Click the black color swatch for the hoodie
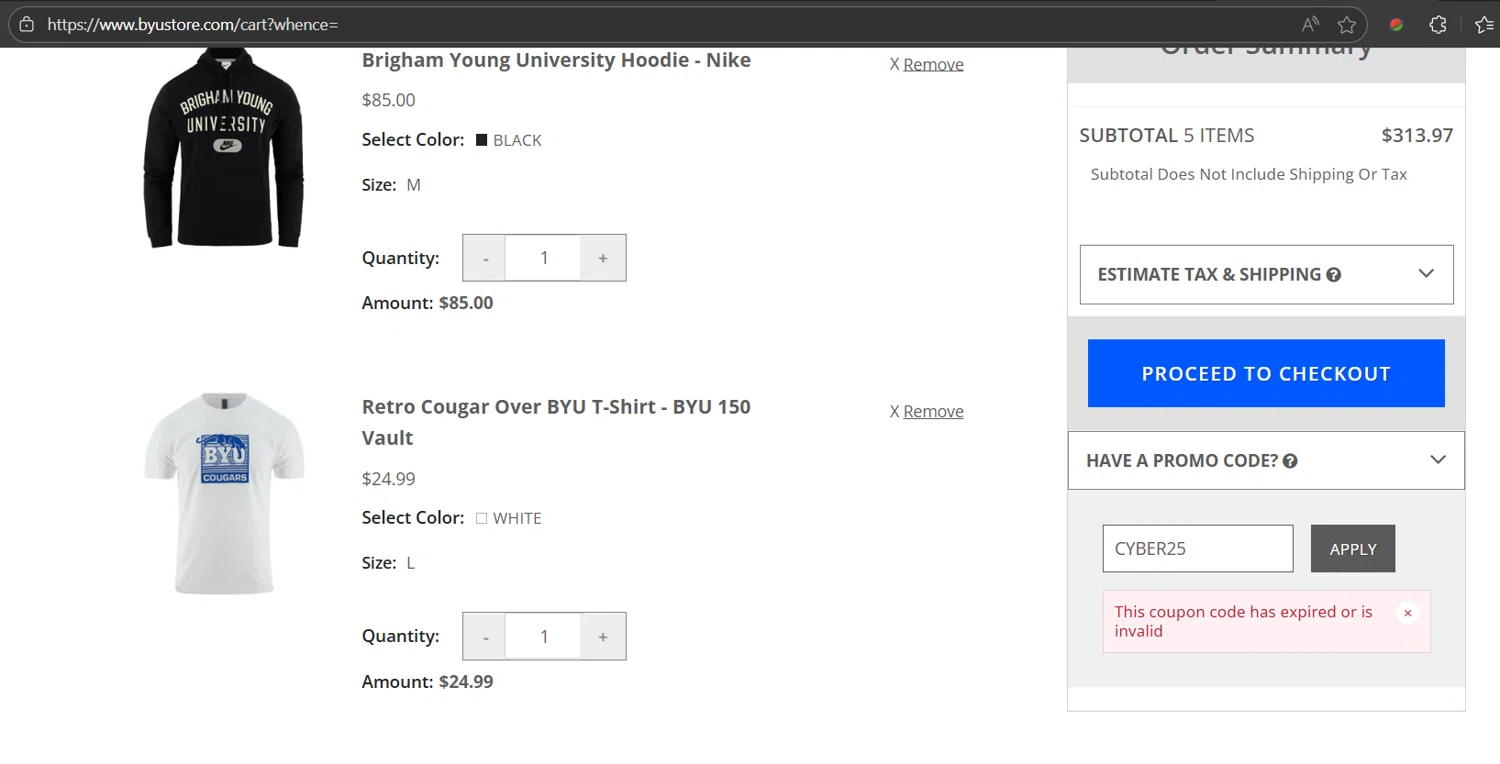The image size is (1500, 764). pyautogui.click(x=481, y=140)
